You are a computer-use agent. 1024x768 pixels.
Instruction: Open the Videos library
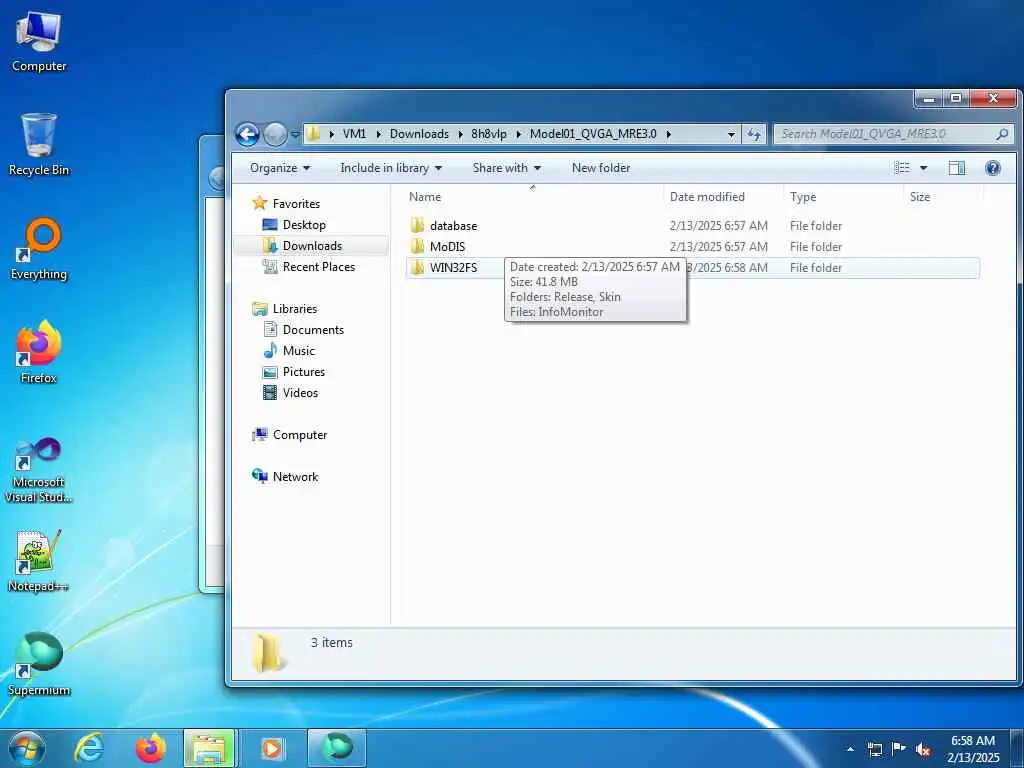(x=300, y=392)
